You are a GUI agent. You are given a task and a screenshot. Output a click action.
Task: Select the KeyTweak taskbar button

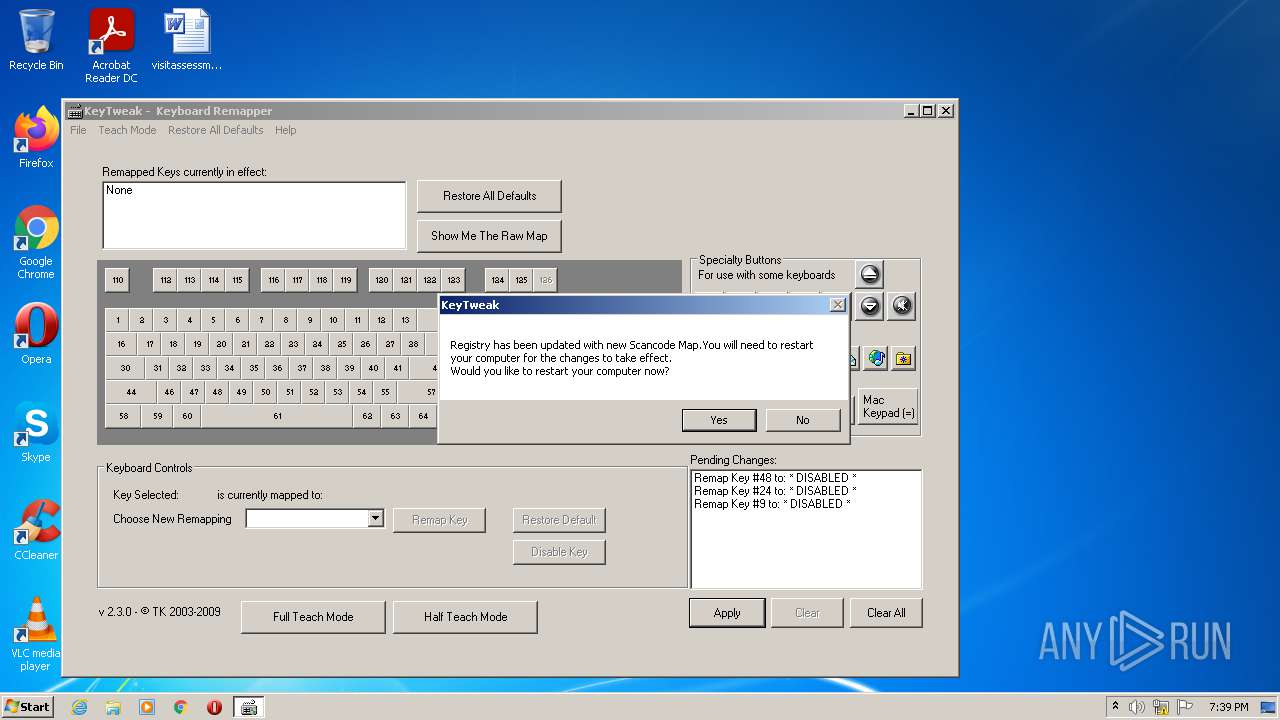pos(249,707)
